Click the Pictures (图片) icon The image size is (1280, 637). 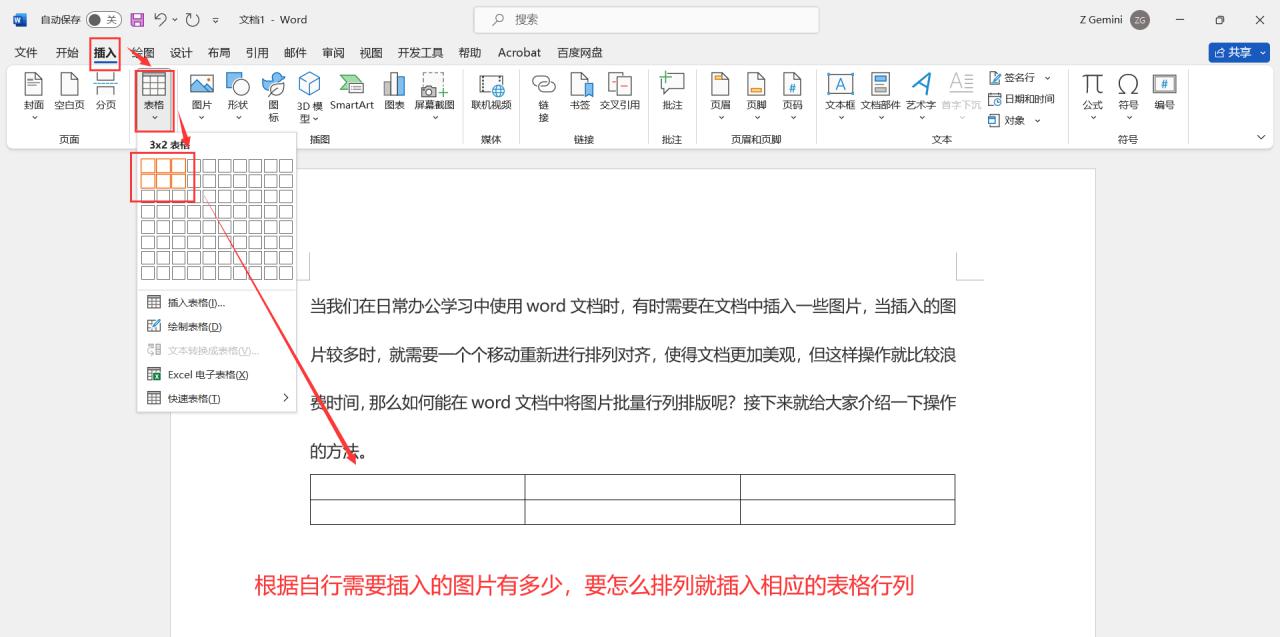pyautogui.click(x=202, y=96)
